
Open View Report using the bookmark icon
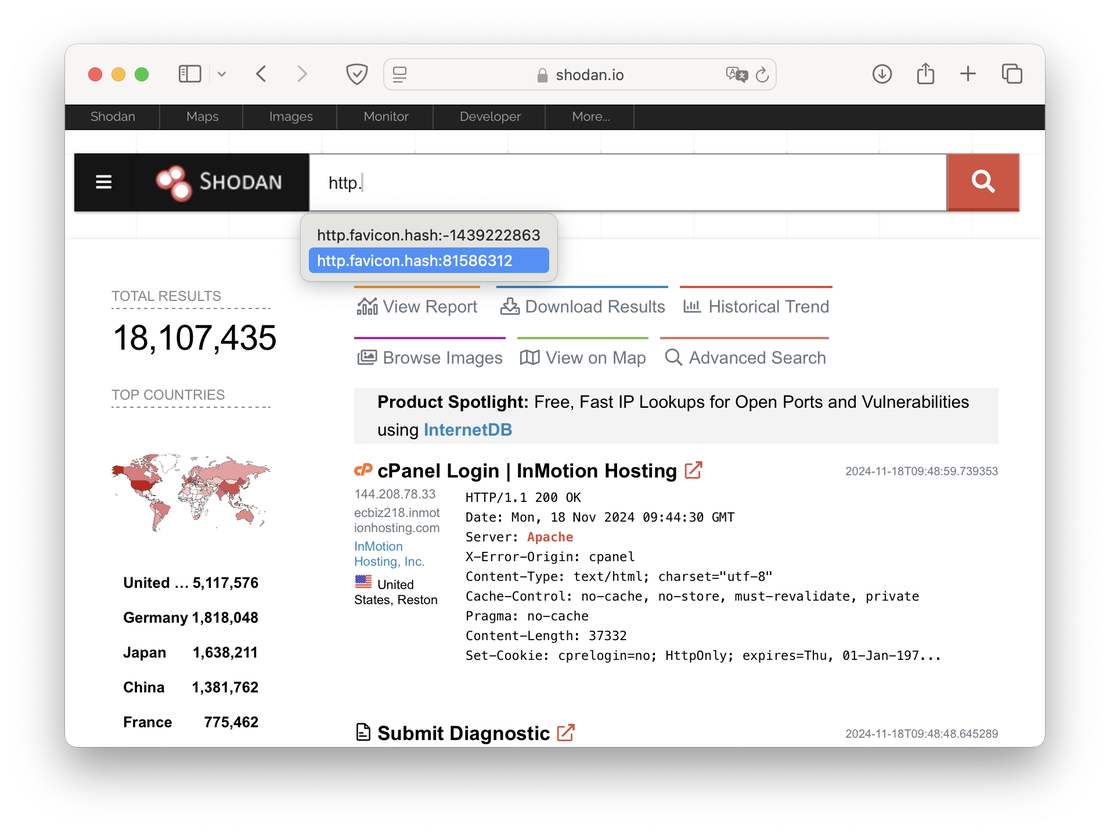click(365, 306)
